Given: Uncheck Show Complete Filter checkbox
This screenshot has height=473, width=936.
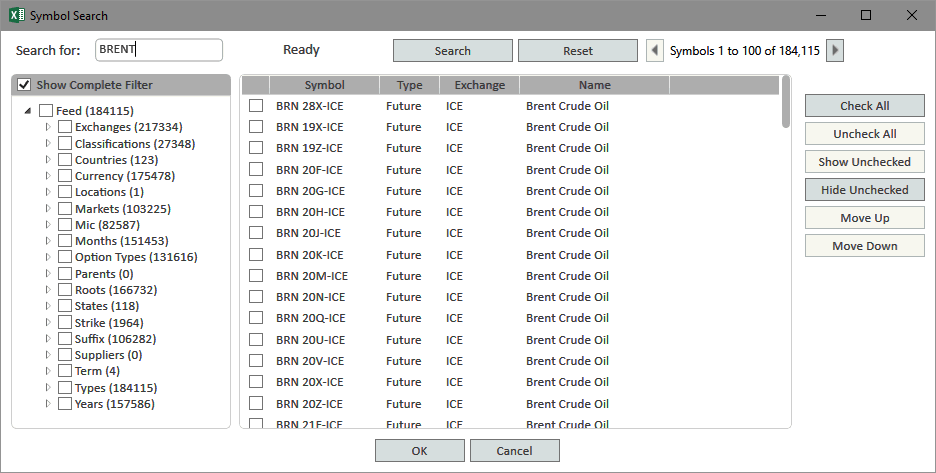Looking at the screenshot, I should click(24, 85).
